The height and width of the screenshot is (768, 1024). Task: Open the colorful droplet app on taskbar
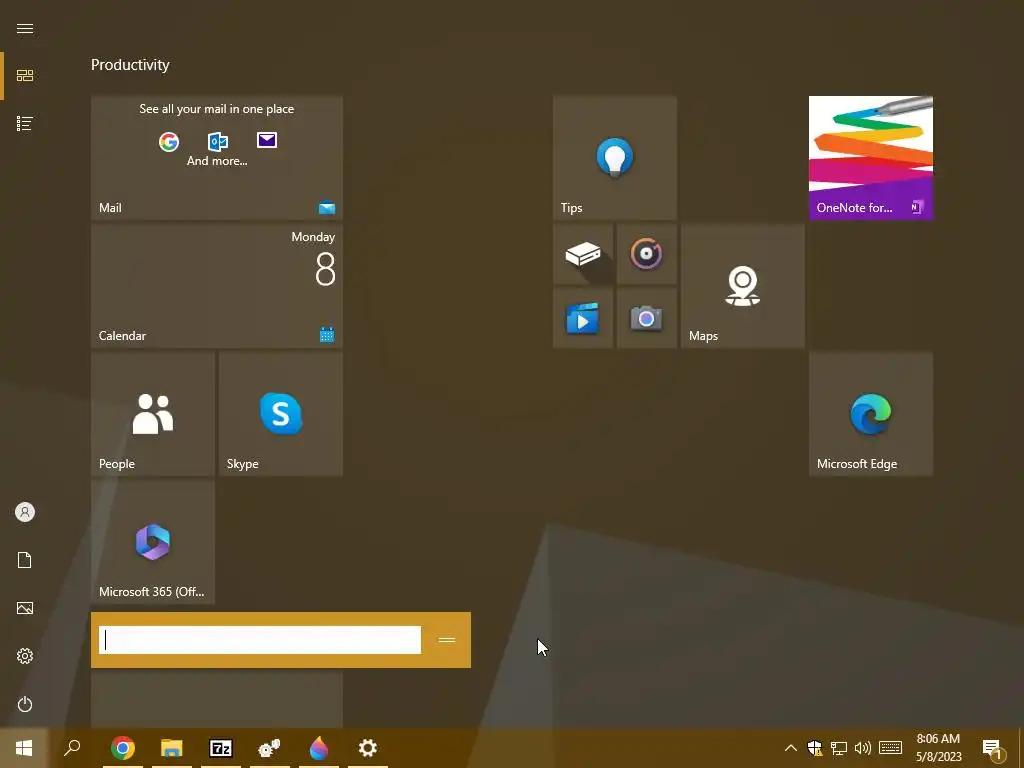(319, 748)
